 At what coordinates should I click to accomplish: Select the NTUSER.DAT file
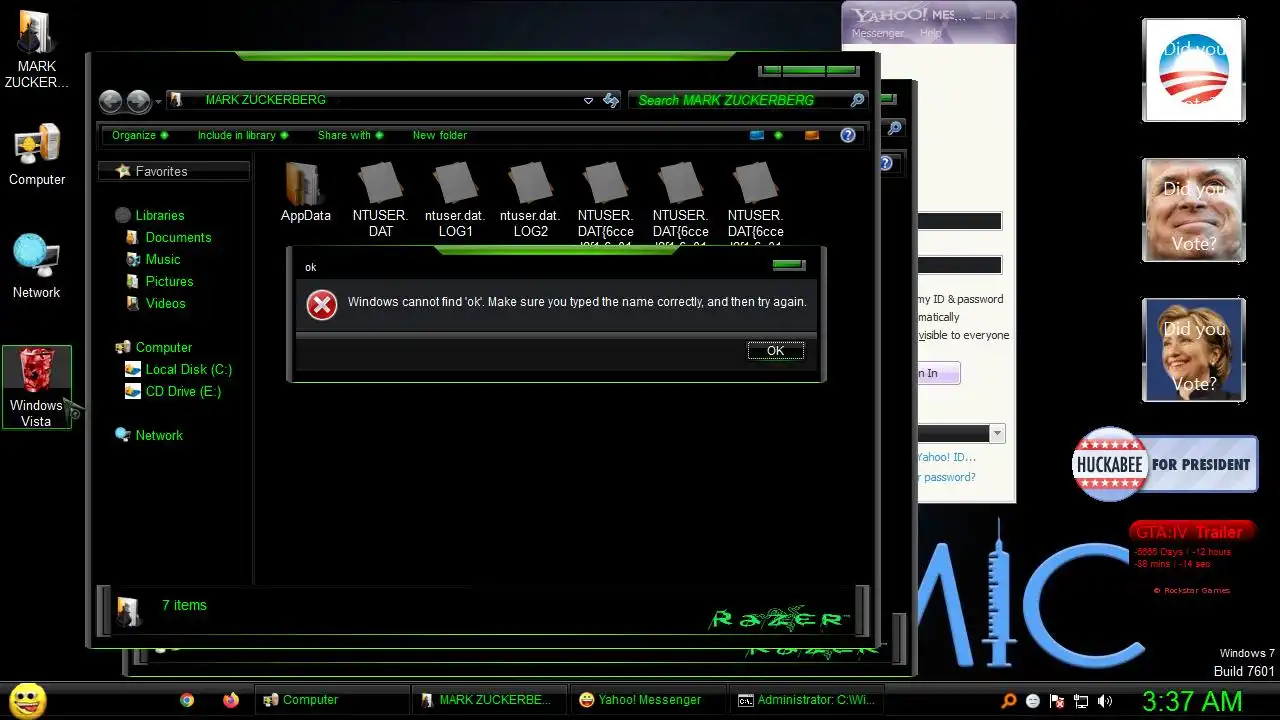380,200
